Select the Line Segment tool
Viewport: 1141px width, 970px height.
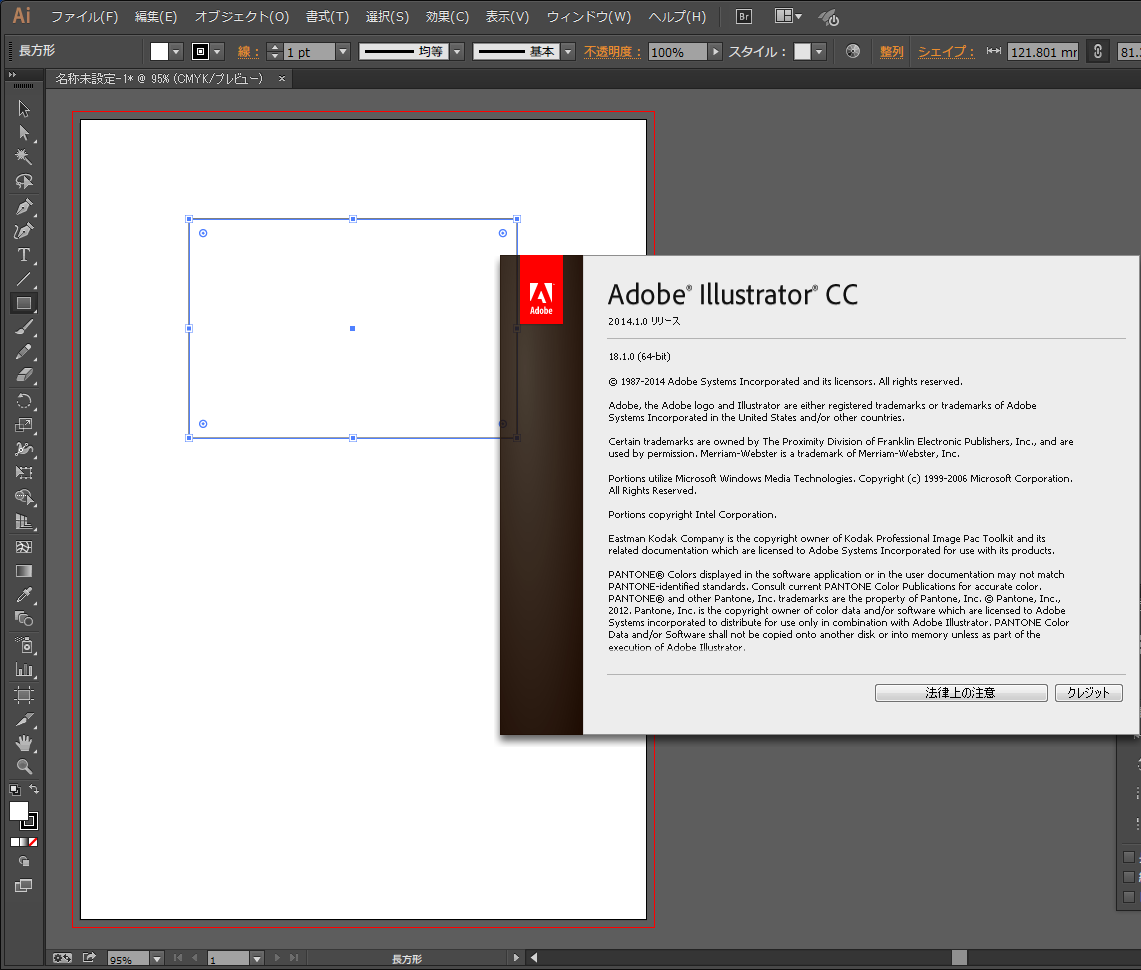[23, 279]
